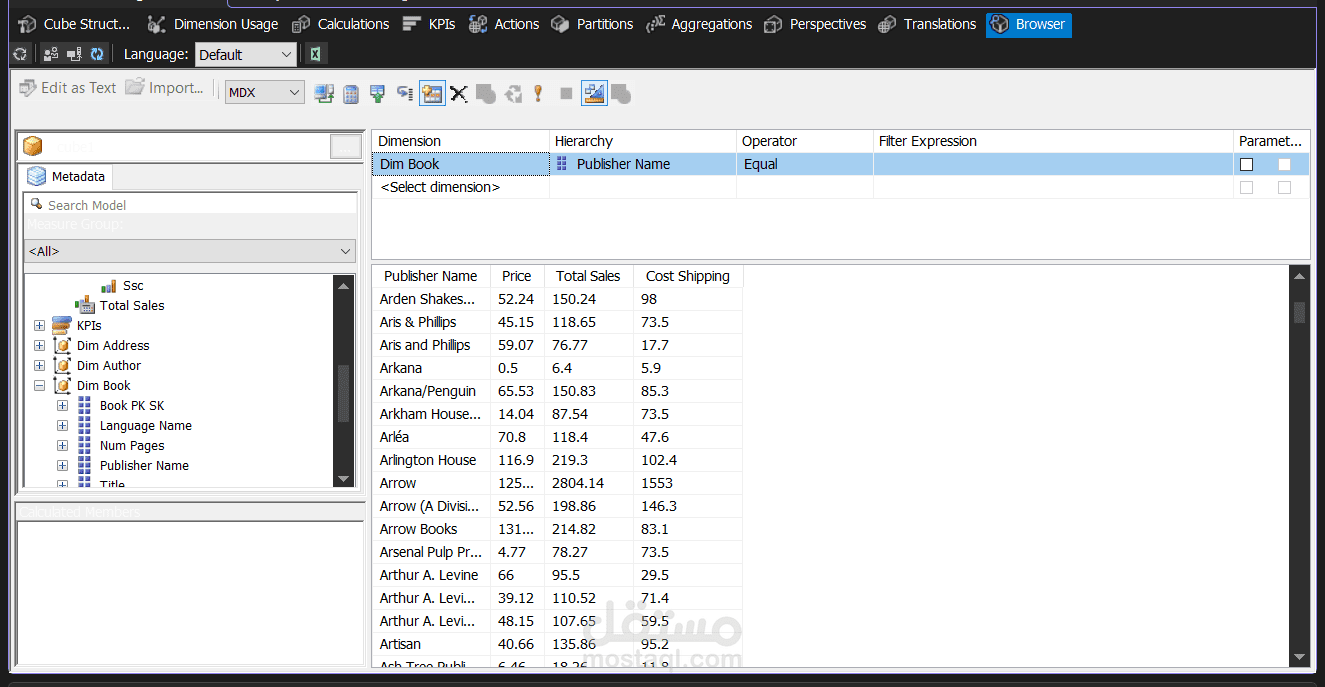Click the Metadata tab
This screenshot has height=687, width=1325.
[x=67, y=176]
